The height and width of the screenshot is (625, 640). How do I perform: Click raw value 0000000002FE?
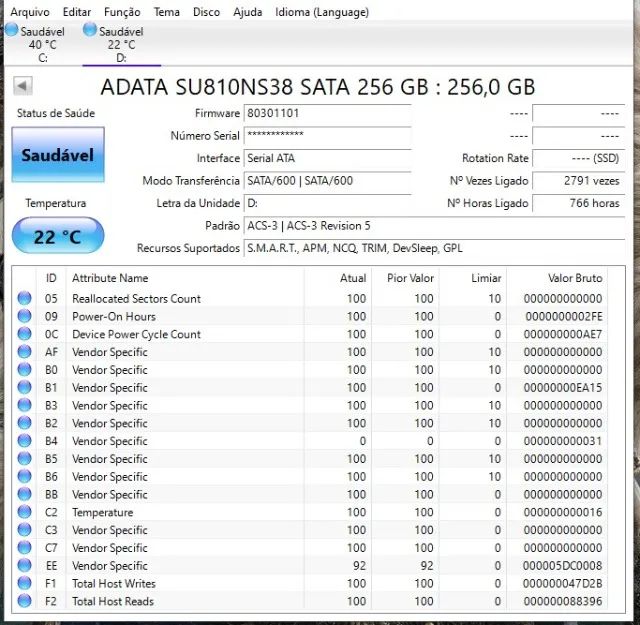click(564, 316)
